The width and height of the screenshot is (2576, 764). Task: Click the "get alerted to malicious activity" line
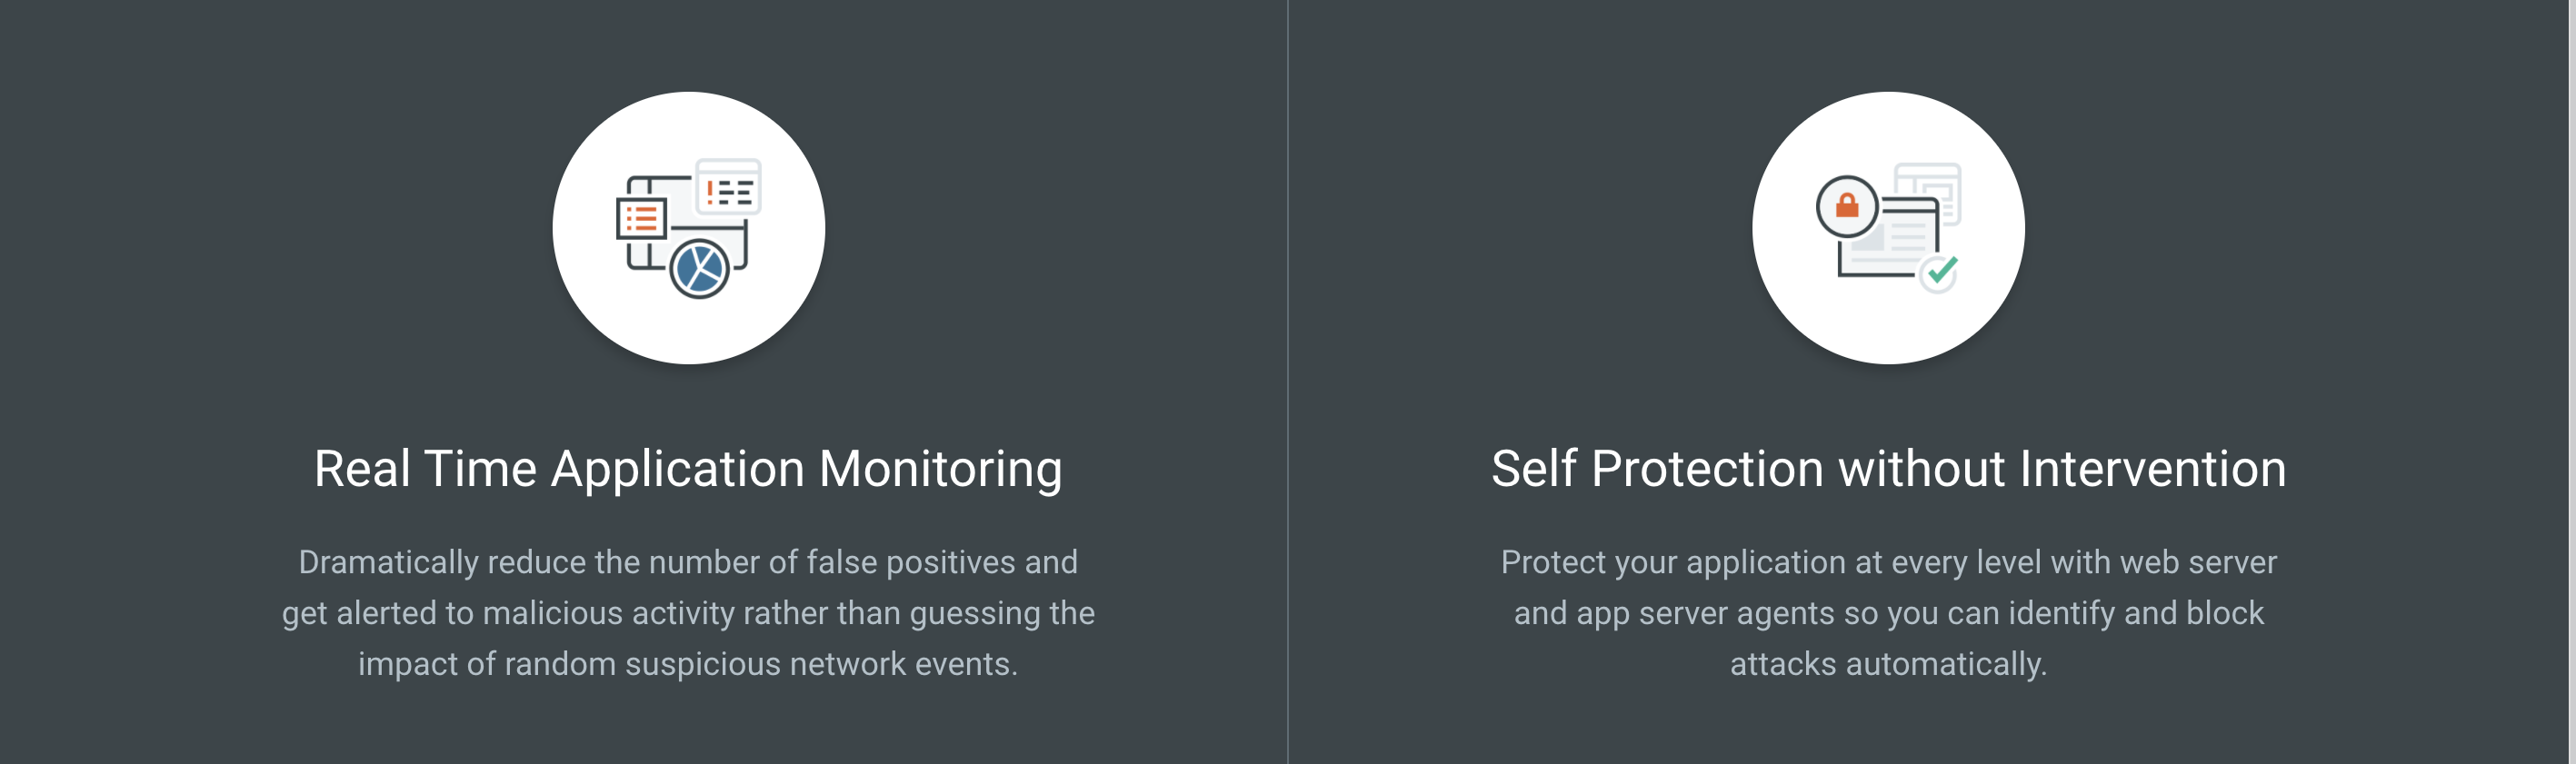688,613
